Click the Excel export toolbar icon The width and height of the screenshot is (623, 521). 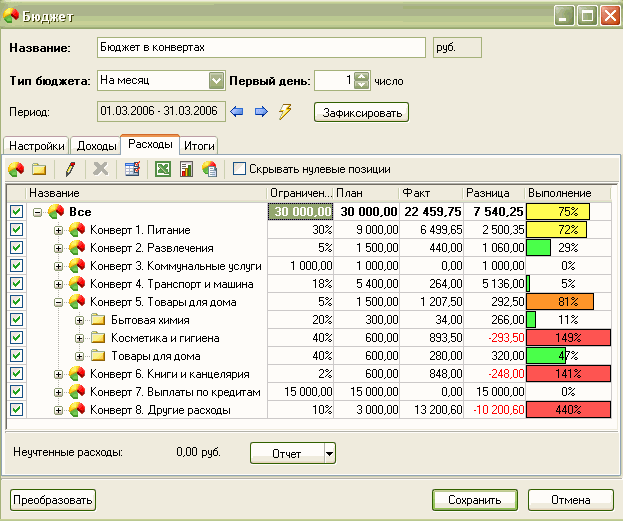click(163, 169)
